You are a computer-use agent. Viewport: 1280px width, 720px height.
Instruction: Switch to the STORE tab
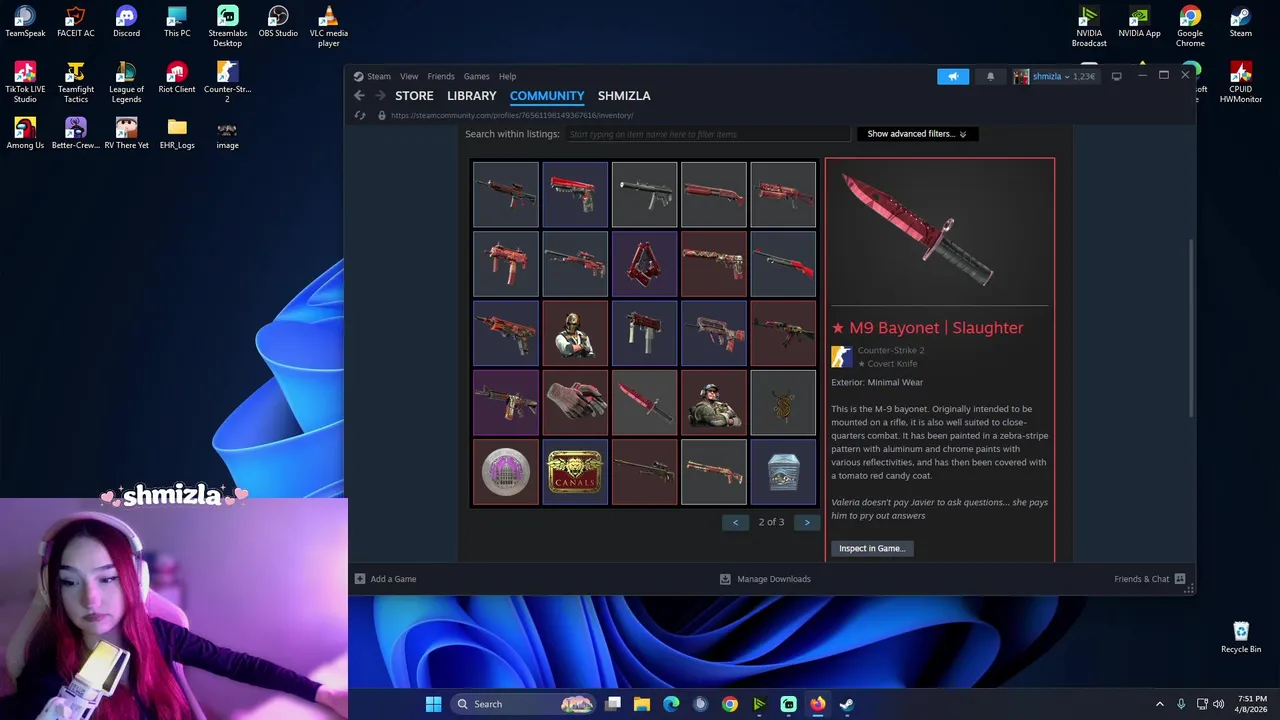click(414, 96)
